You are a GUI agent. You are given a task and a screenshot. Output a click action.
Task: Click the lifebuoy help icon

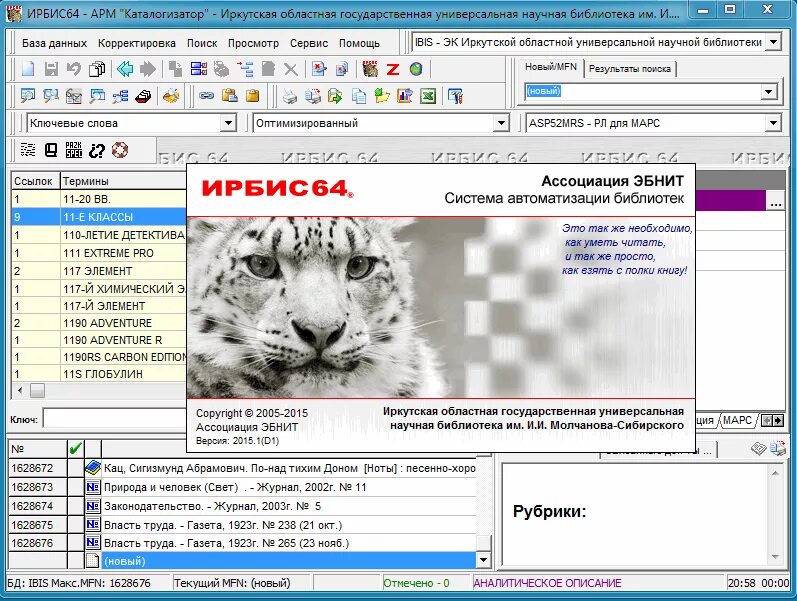[x=120, y=150]
